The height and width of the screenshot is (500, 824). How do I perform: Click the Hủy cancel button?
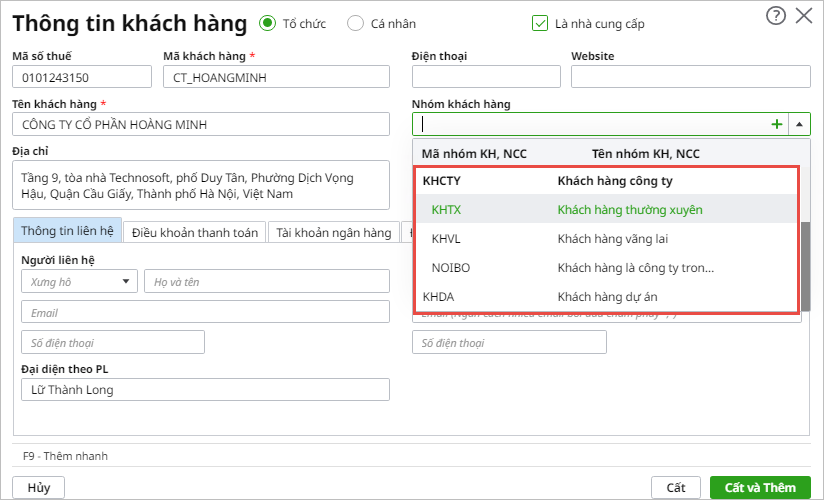coord(39,487)
